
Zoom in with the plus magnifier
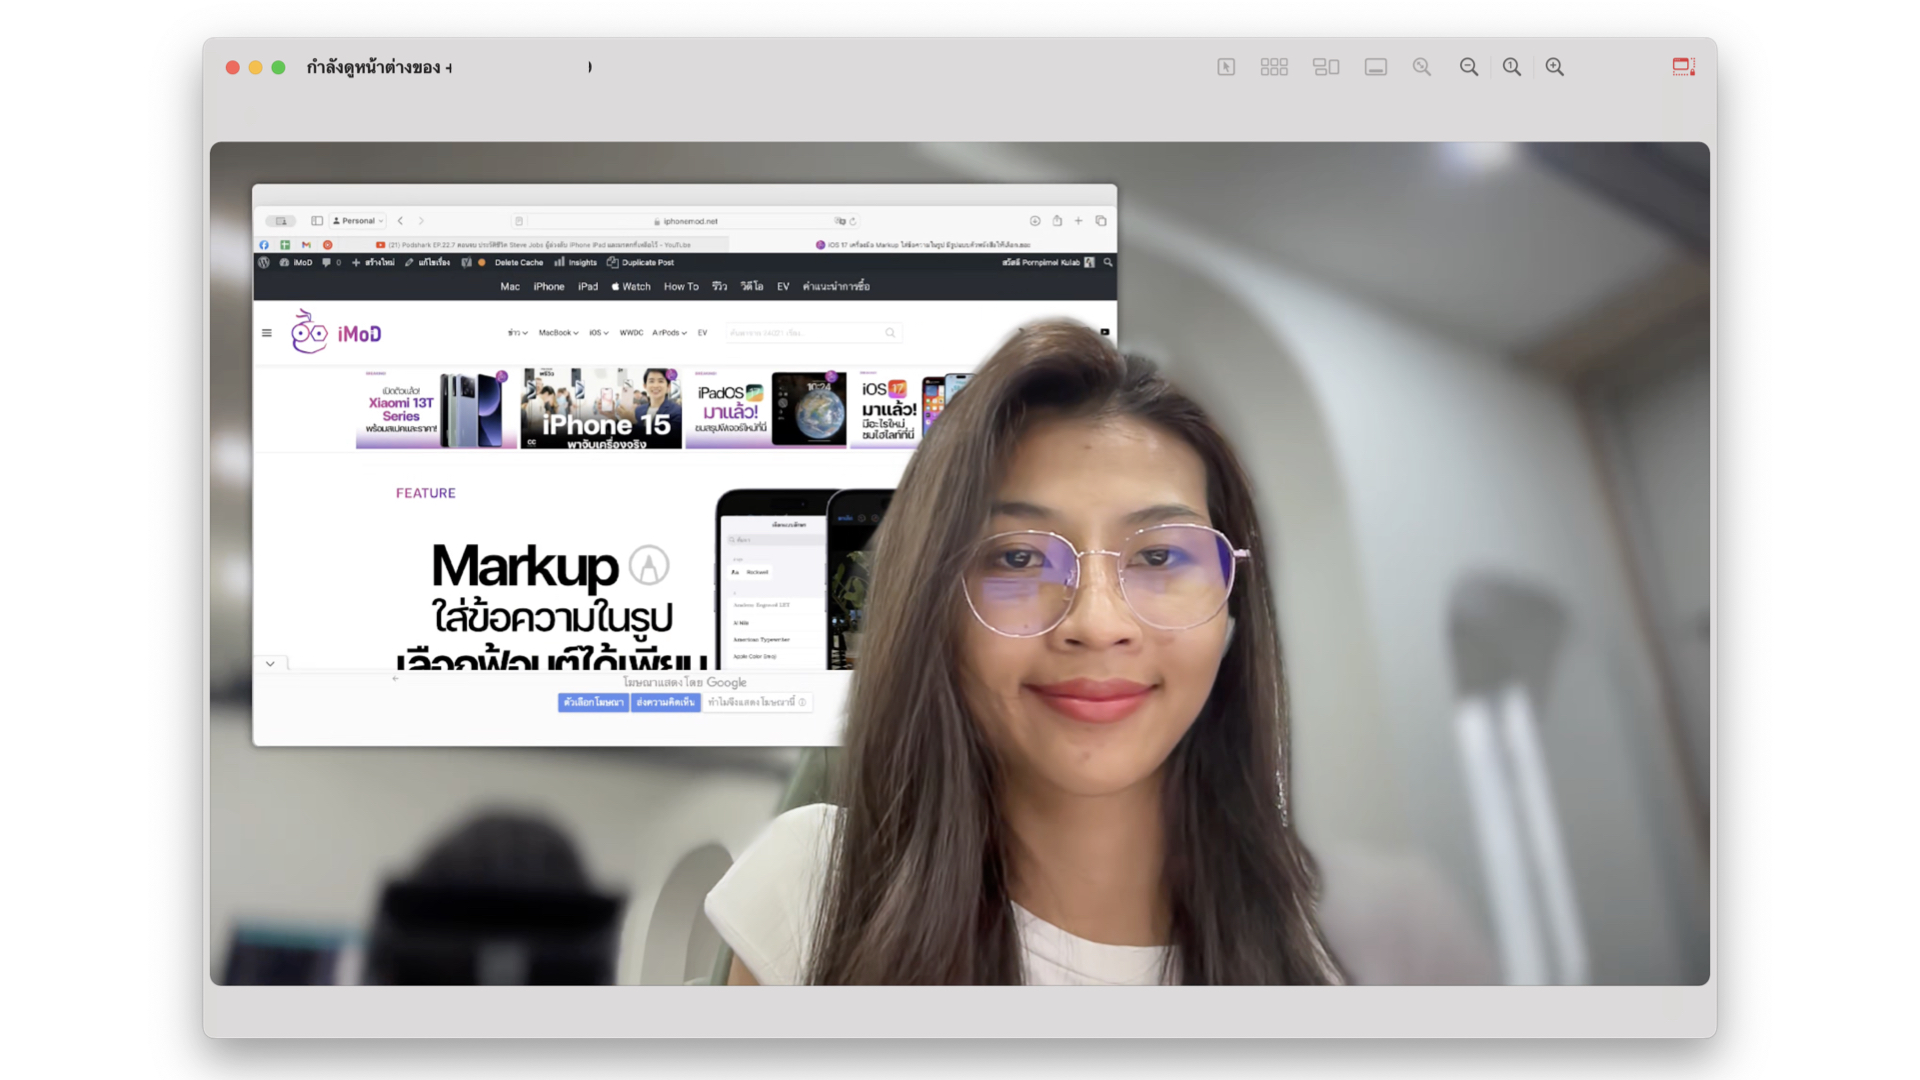pyautogui.click(x=1555, y=67)
